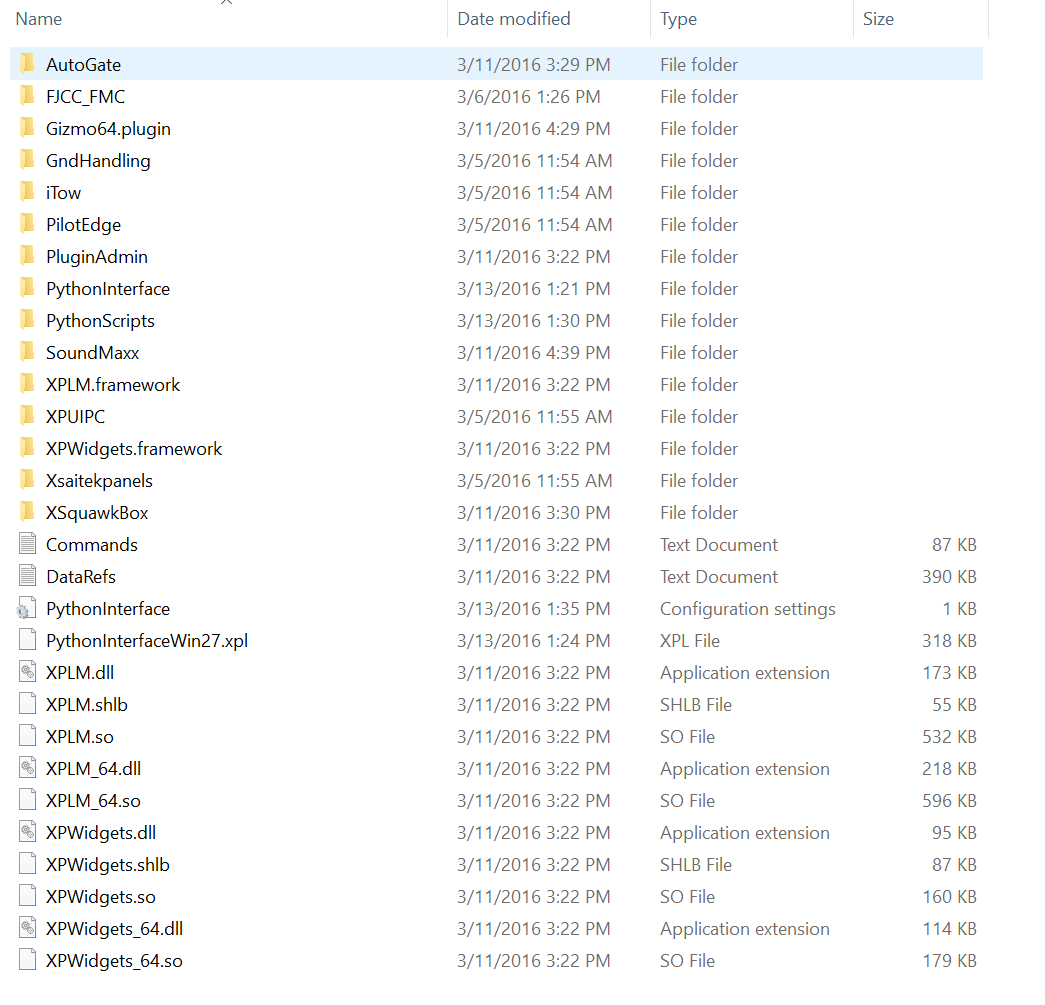Viewport: 1045px width, 1005px height.
Task: Select the XPWidgets.so file name
Action: [101, 896]
